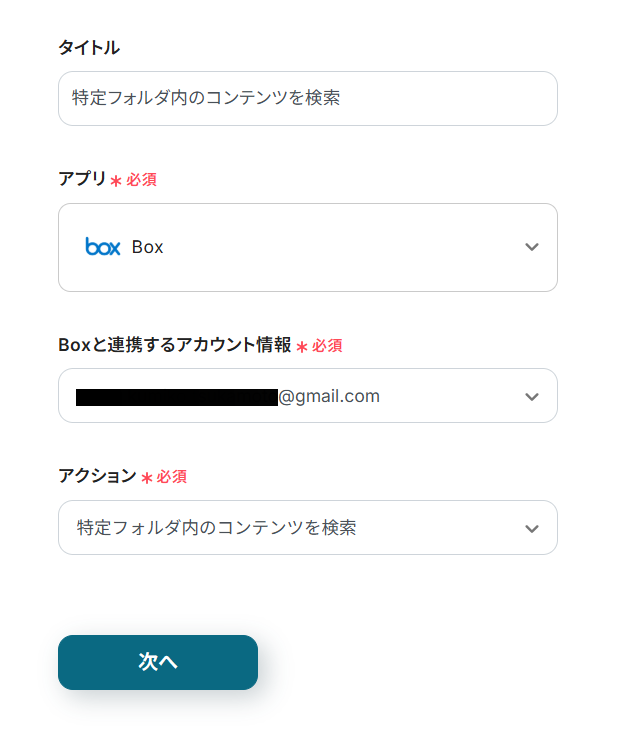Screen dimensions: 618x729
Task: Click the redacted email address area
Action: click(176, 397)
